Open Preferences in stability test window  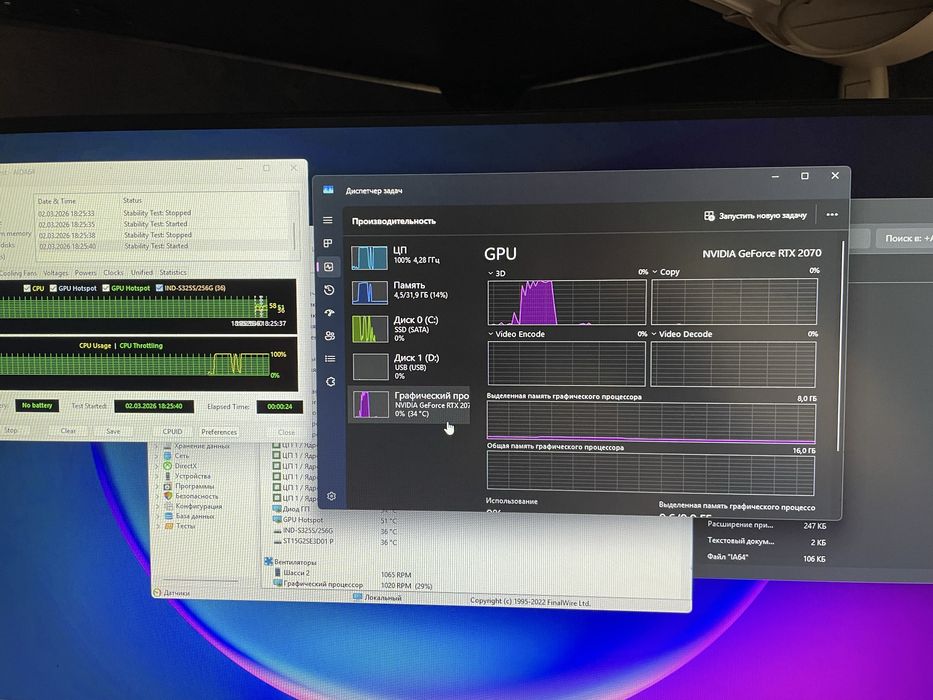pos(219,432)
